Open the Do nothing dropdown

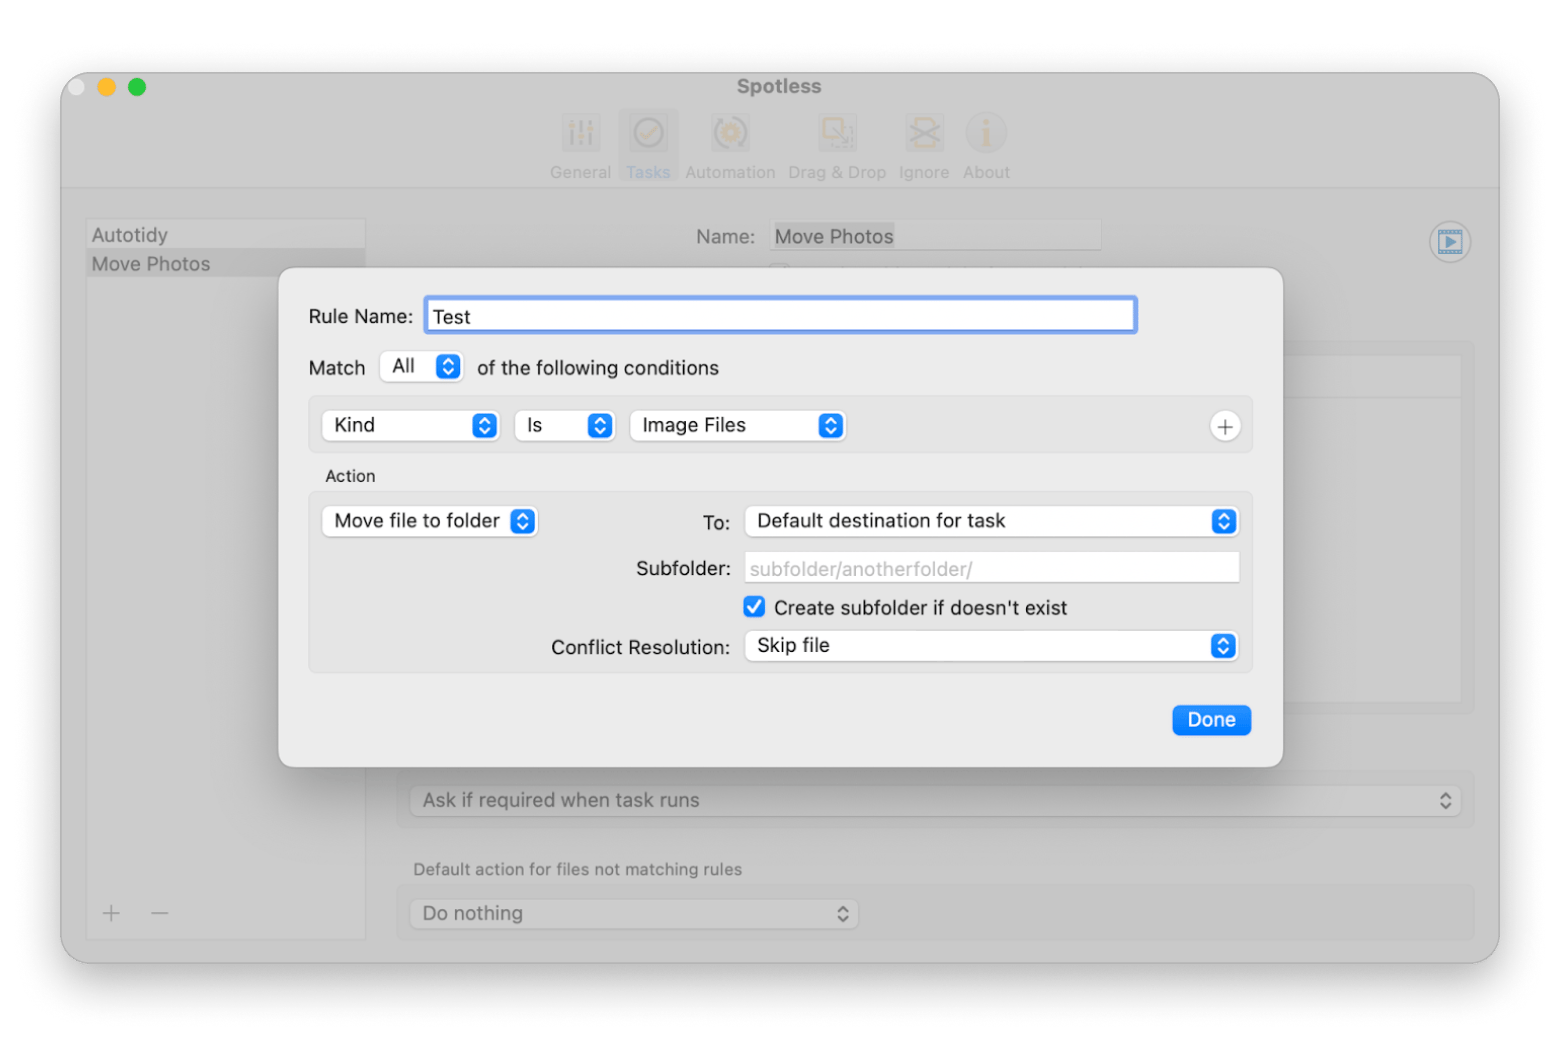point(634,913)
